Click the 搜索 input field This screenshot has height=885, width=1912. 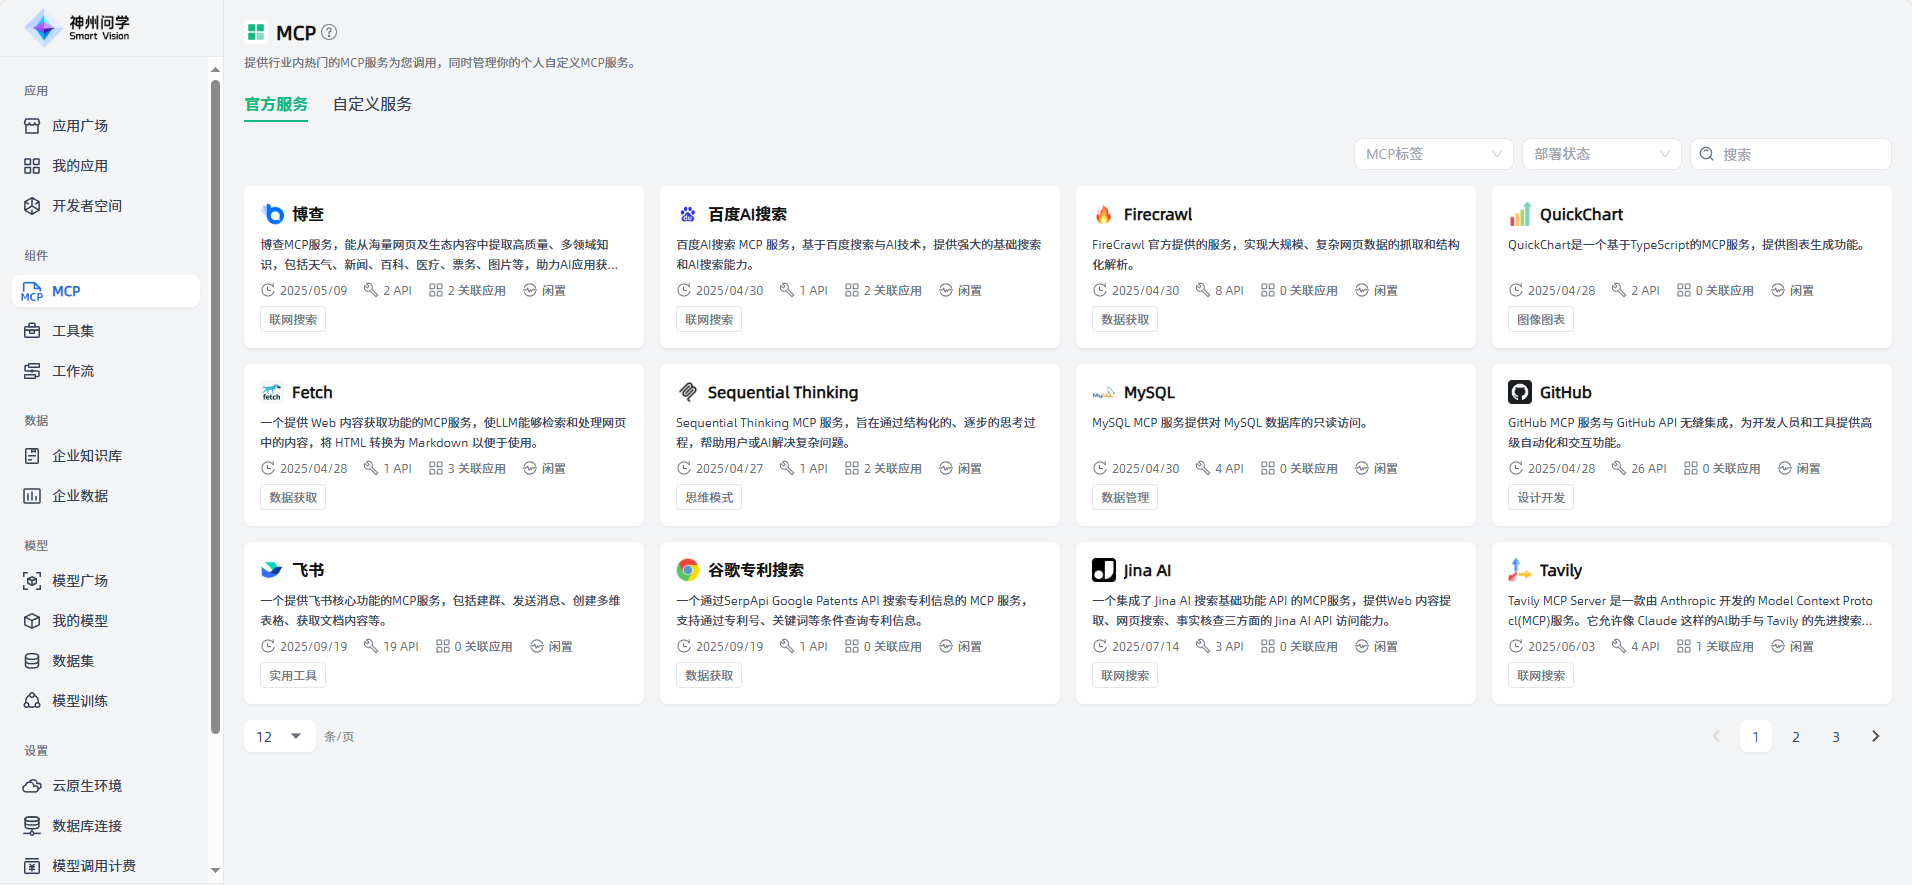[x=1800, y=154]
